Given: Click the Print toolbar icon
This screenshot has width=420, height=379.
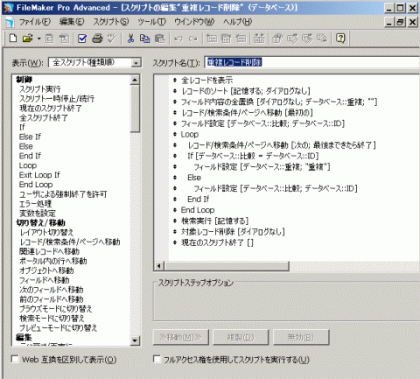Looking at the screenshot, I should (97, 38).
